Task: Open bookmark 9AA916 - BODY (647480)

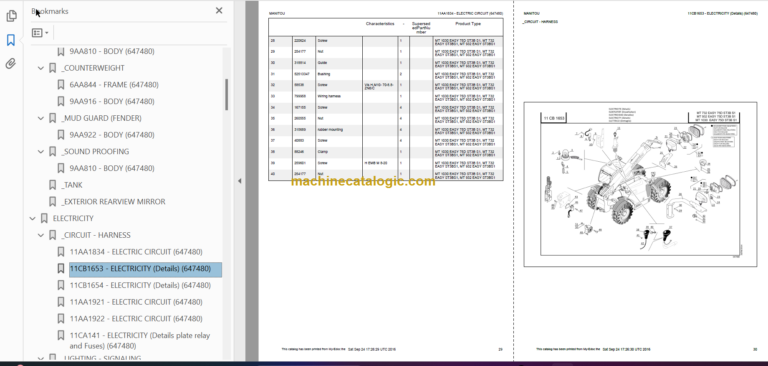Action: [x=112, y=101]
